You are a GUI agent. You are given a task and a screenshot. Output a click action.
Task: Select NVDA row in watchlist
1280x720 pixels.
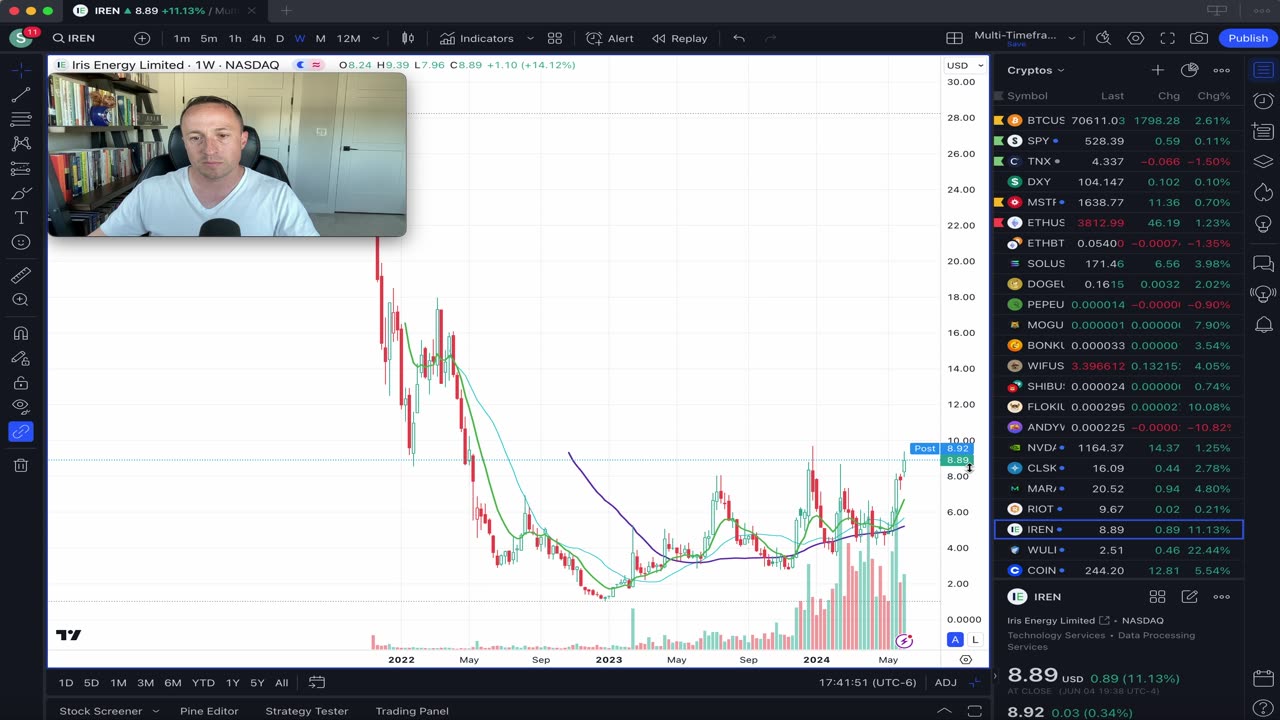point(1118,448)
